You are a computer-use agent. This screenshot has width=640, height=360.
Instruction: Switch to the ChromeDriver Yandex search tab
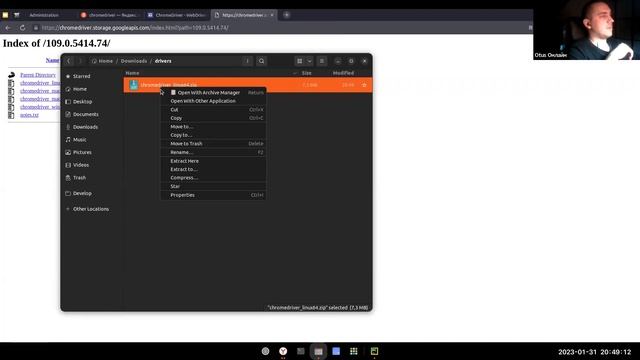(x=110, y=15)
